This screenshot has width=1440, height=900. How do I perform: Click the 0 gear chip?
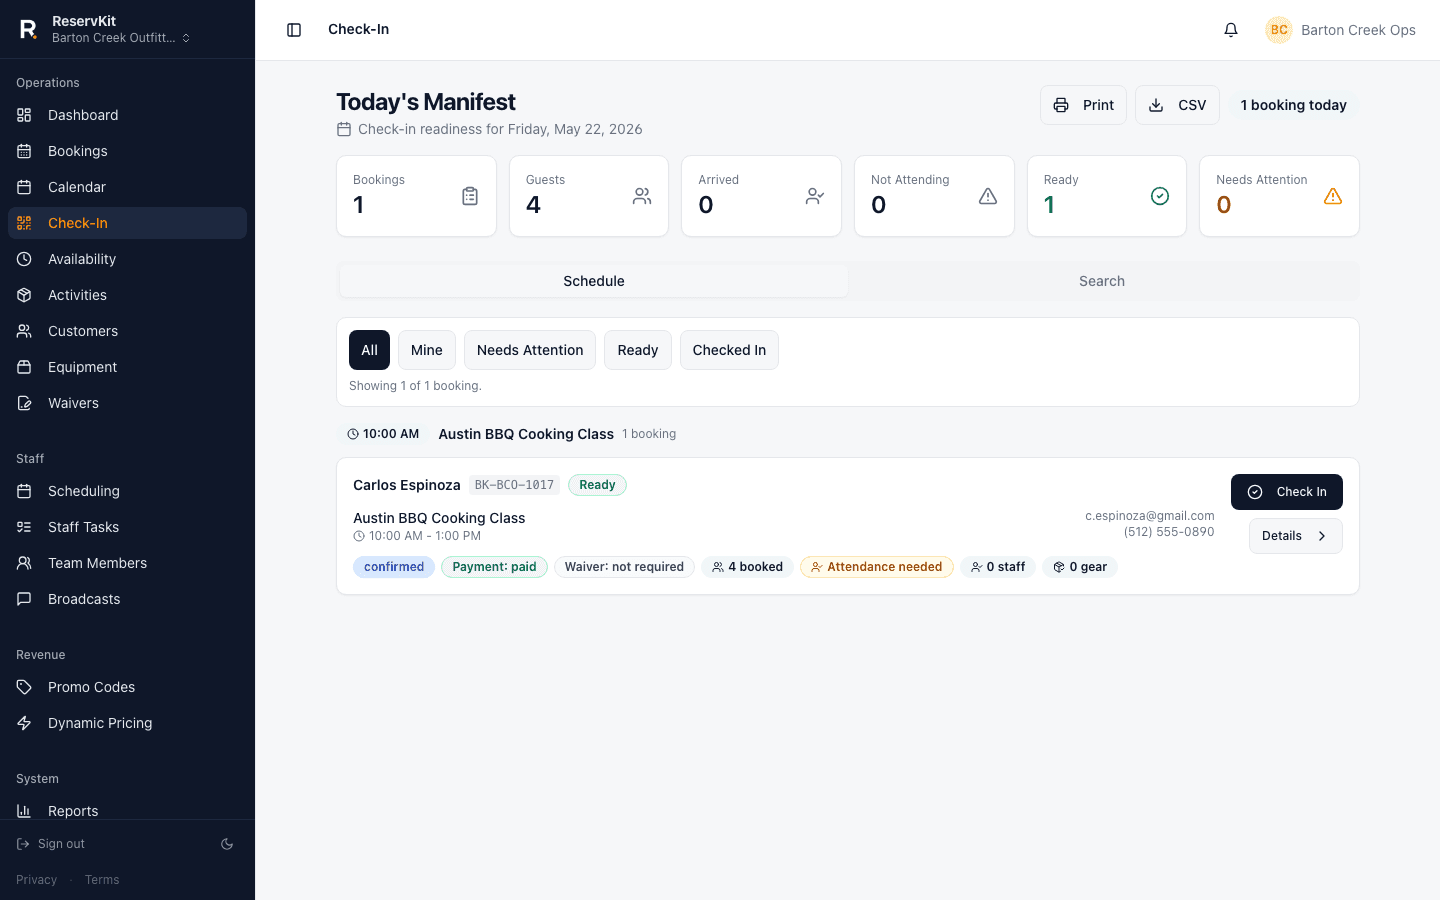coord(1080,567)
